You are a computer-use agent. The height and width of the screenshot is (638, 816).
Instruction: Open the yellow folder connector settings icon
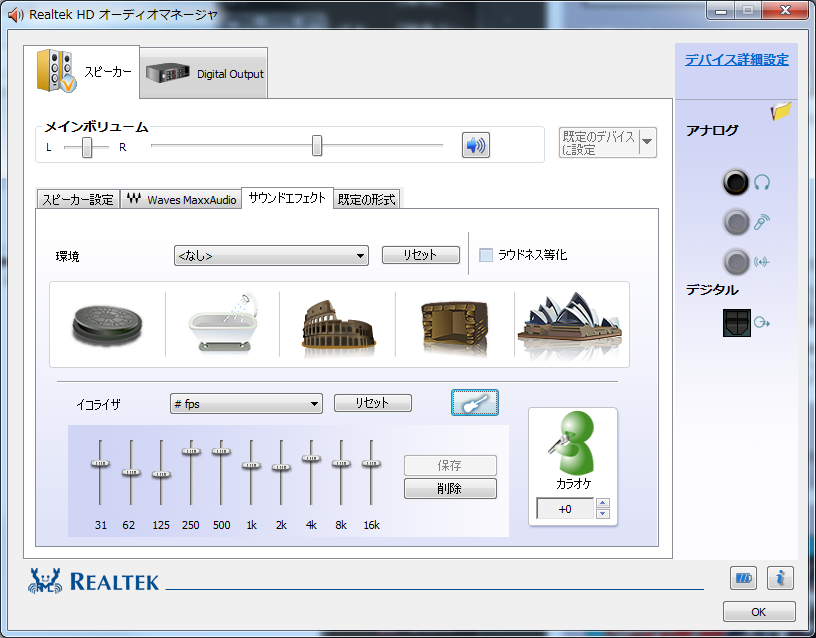coord(781,111)
